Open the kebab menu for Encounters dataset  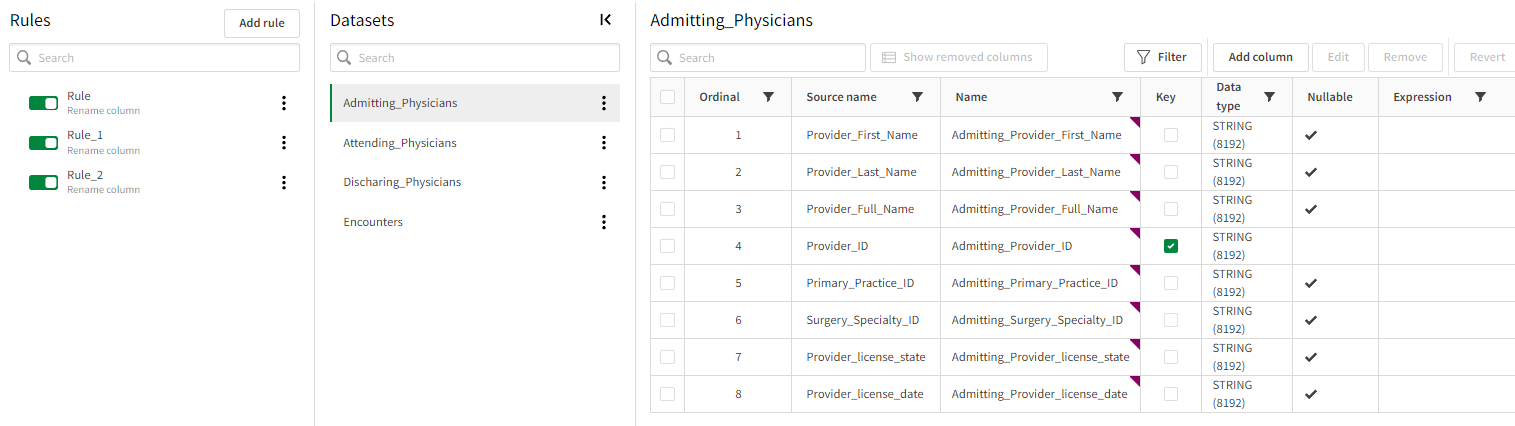(x=604, y=222)
